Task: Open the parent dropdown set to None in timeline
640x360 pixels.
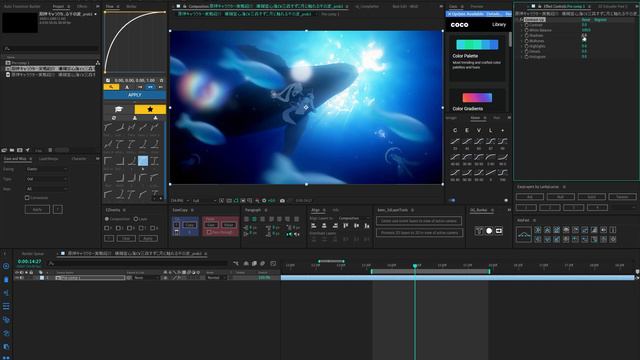Action: 146,278
